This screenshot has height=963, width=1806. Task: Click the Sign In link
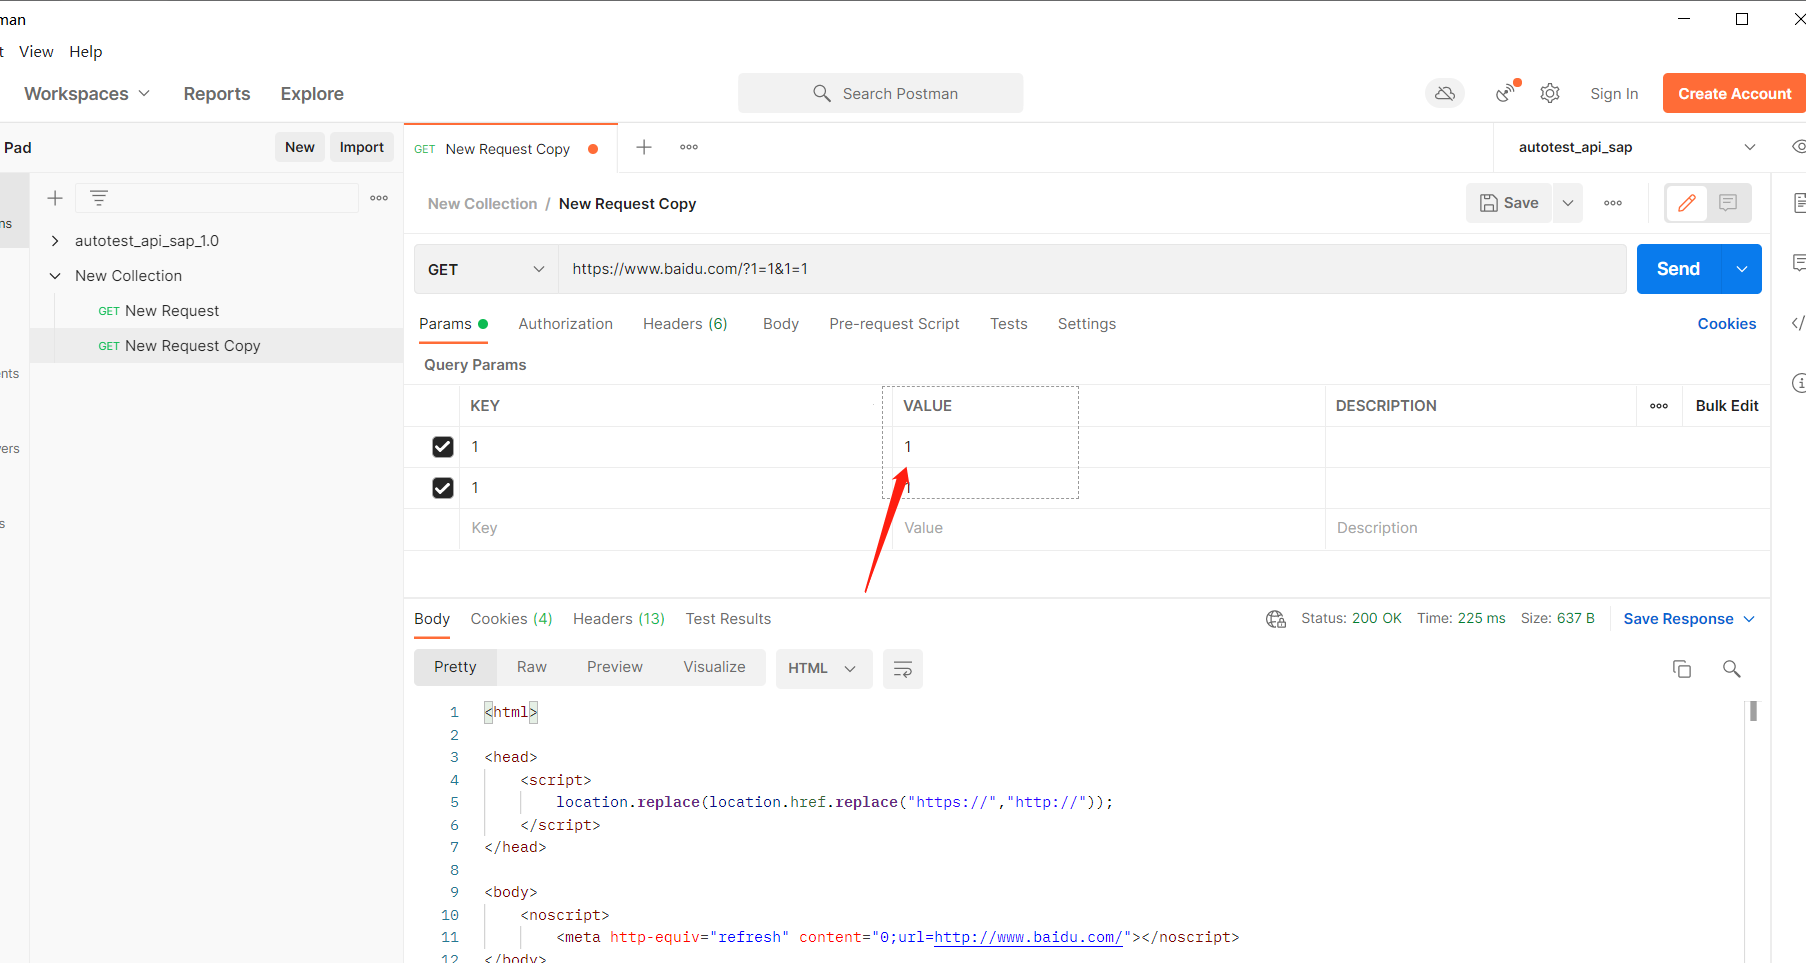click(1614, 93)
